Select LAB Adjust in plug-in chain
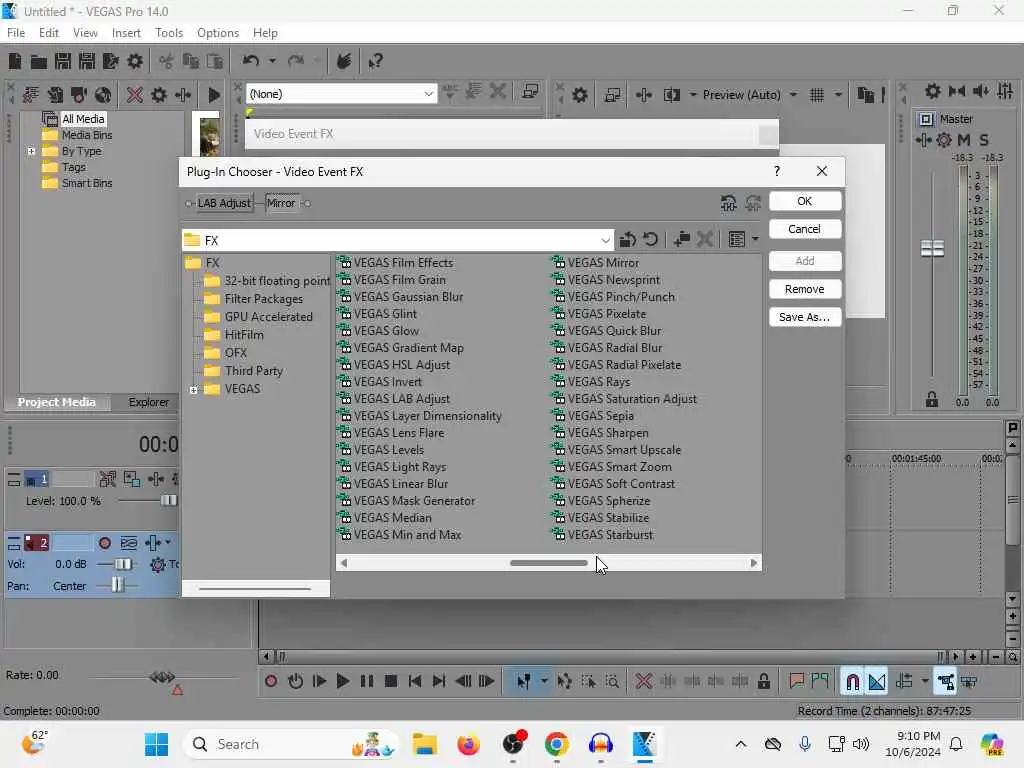This screenshot has width=1024, height=768. click(x=224, y=203)
